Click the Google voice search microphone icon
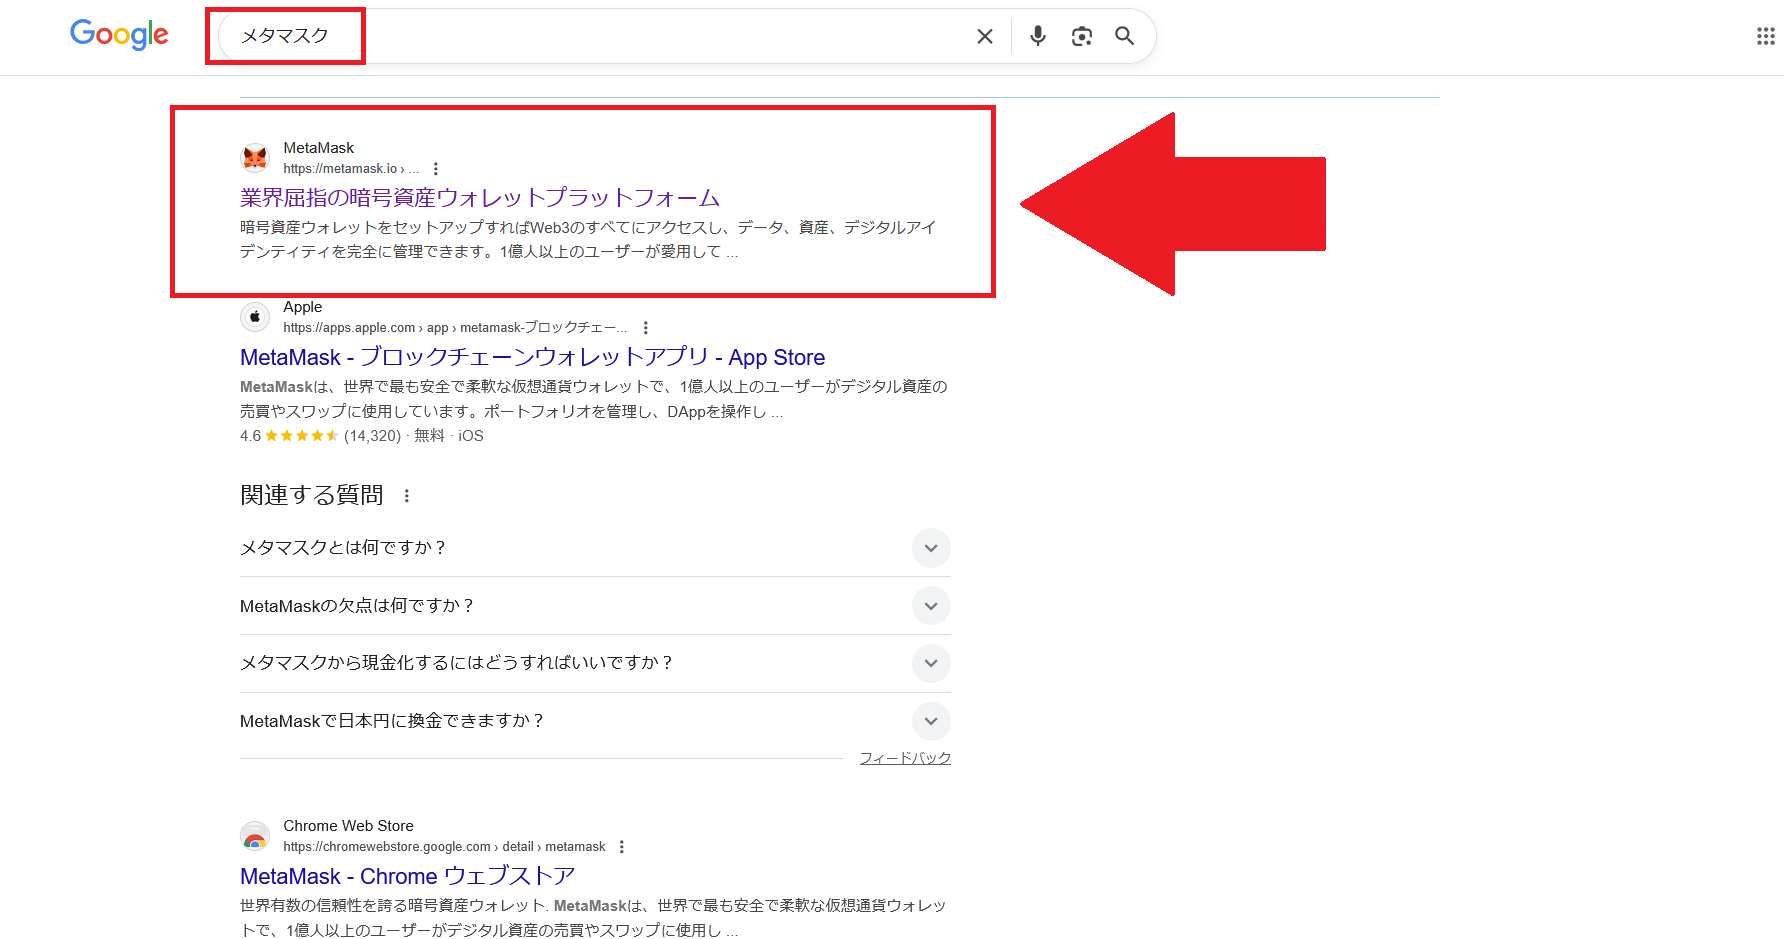Screen dimensions: 1784x939 click(x=1037, y=36)
